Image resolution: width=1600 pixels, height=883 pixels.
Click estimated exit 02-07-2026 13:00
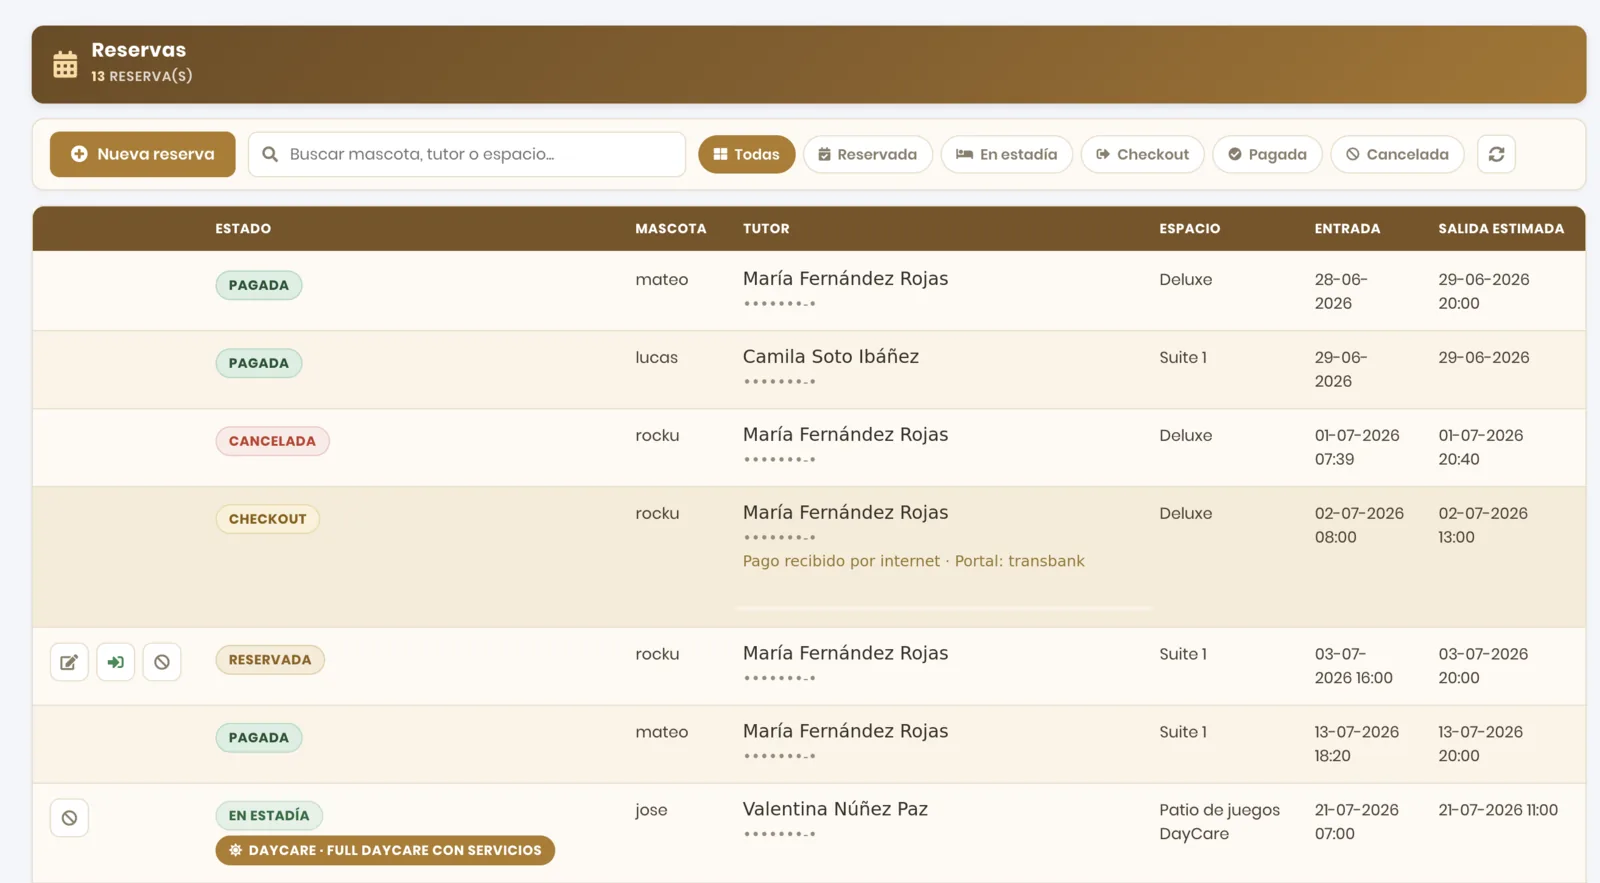(x=1483, y=525)
